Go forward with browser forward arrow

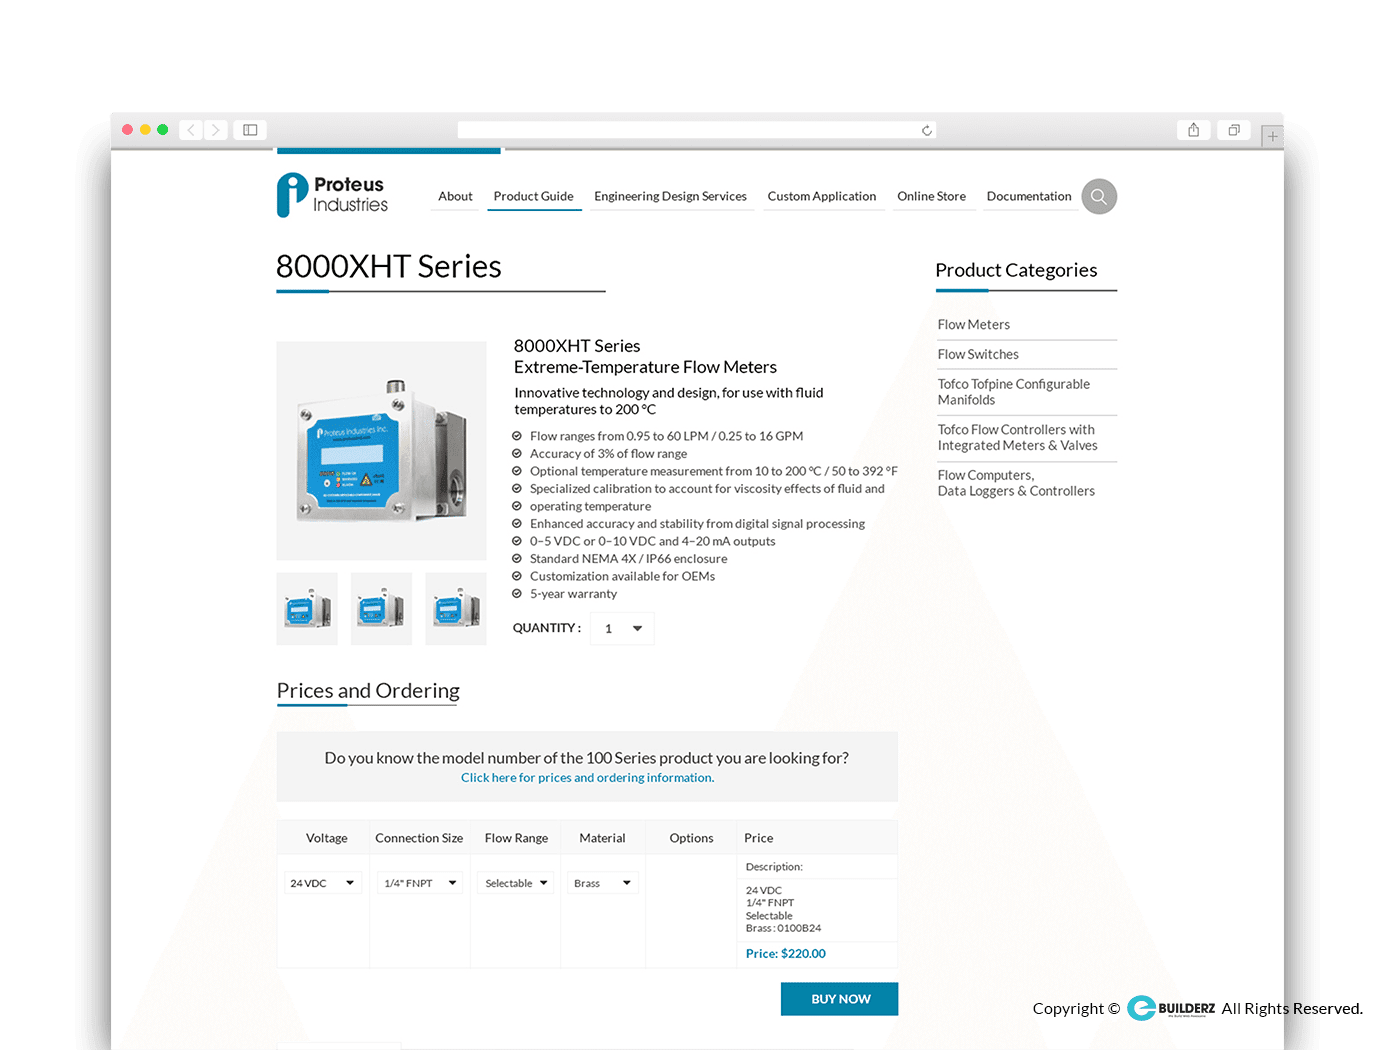[215, 130]
